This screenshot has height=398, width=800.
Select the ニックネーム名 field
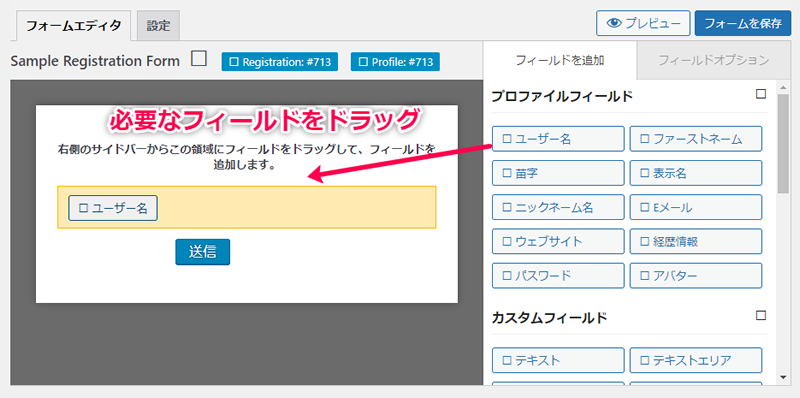coord(558,207)
